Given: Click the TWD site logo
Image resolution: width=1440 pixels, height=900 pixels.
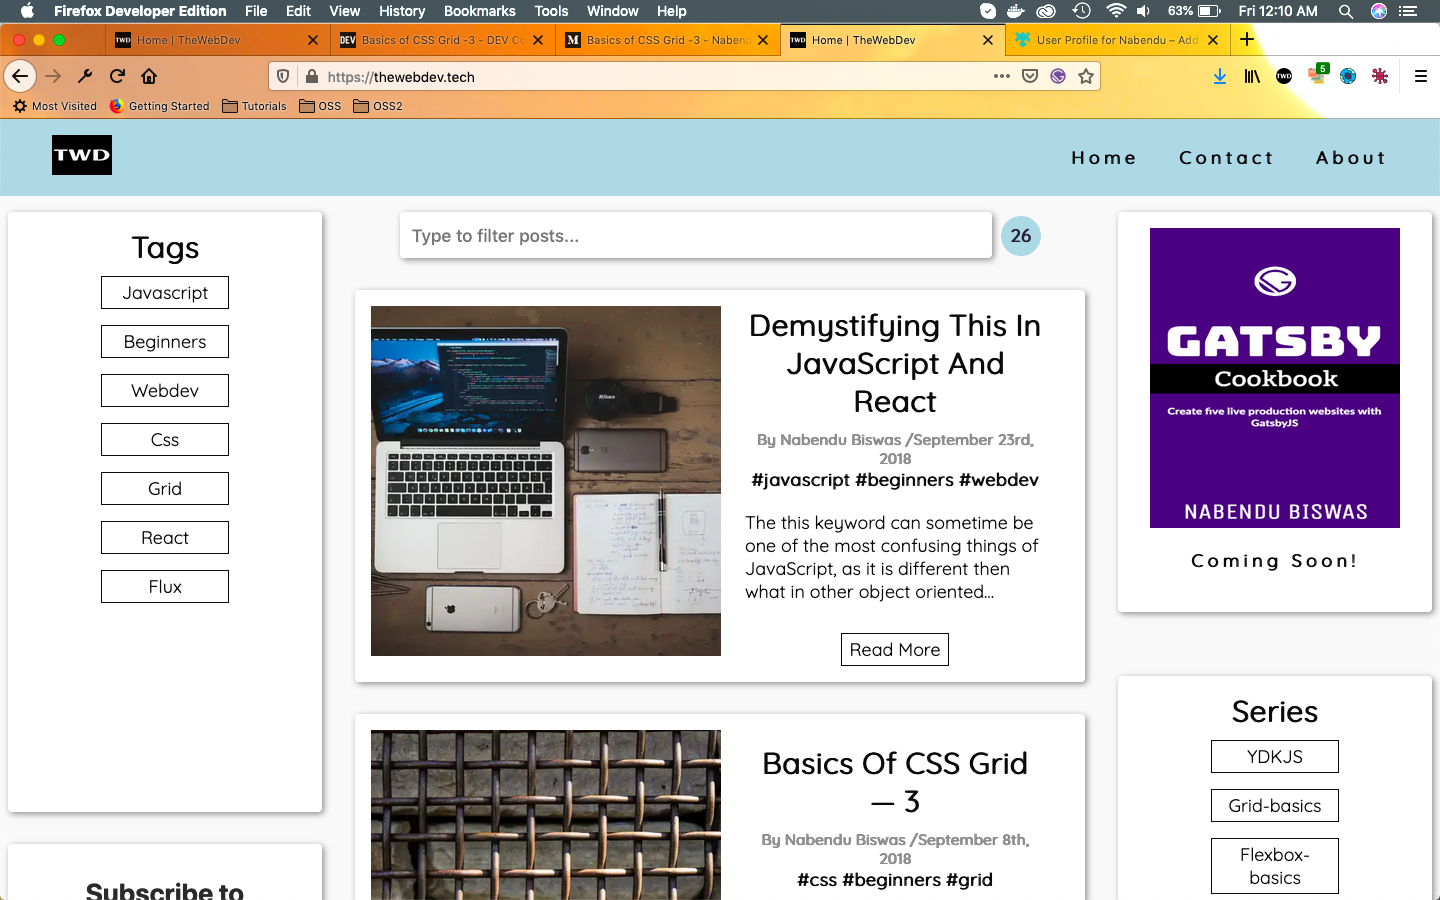Looking at the screenshot, I should 82,155.
